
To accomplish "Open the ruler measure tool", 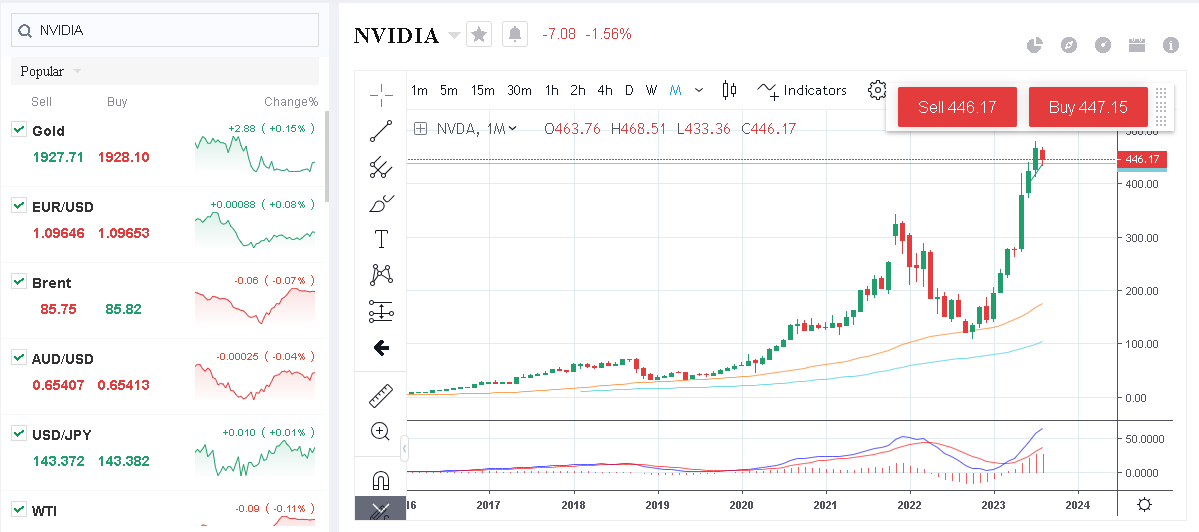I will click(381, 396).
